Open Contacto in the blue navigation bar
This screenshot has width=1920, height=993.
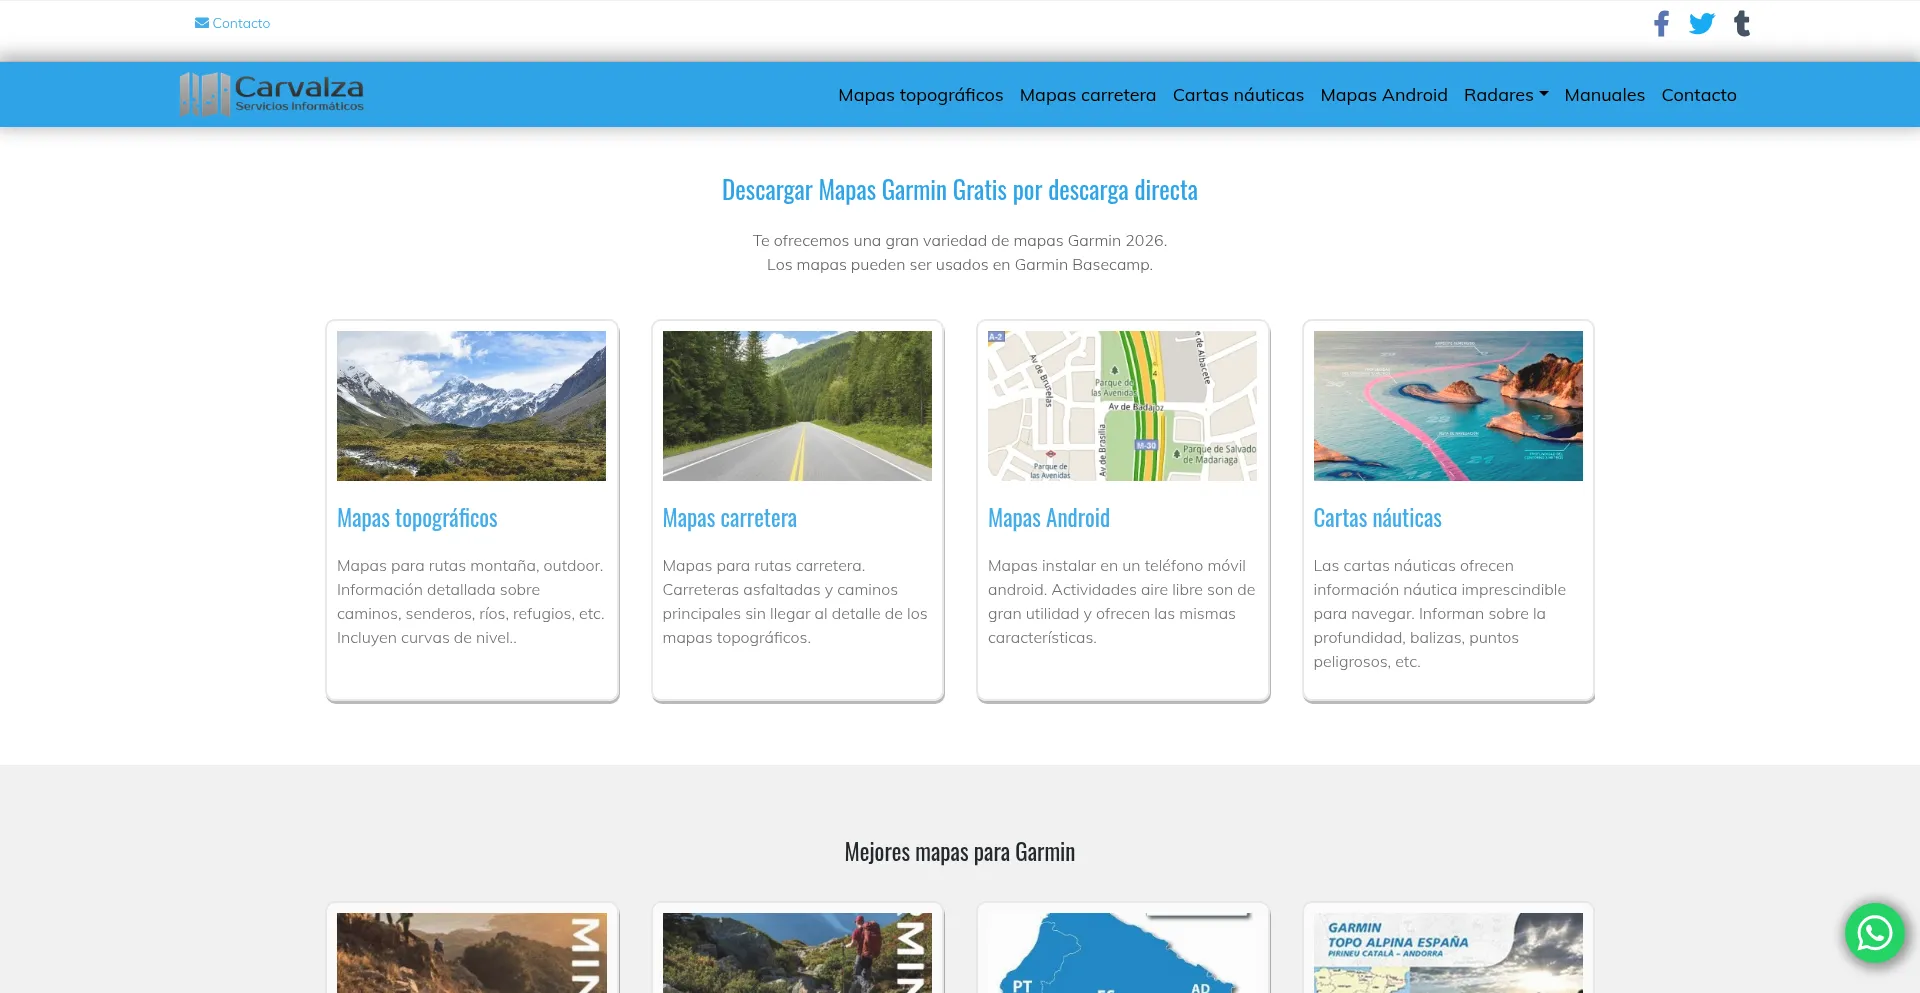point(1699,95)
